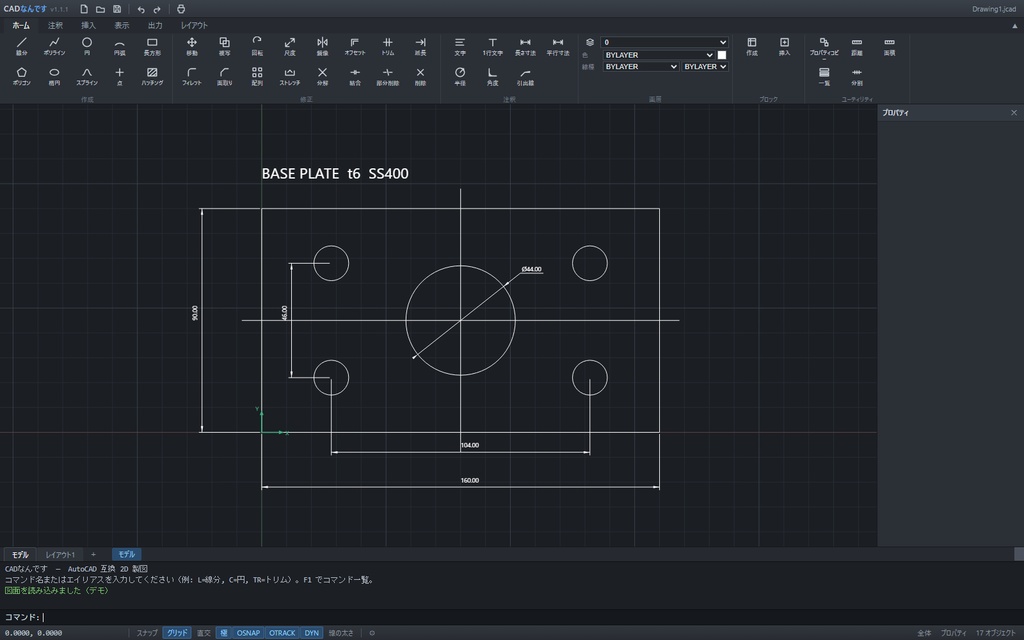This screenshot has width=1024, height=640.
Task: Insert multiline text (文字)
Action: pos(460,46)
